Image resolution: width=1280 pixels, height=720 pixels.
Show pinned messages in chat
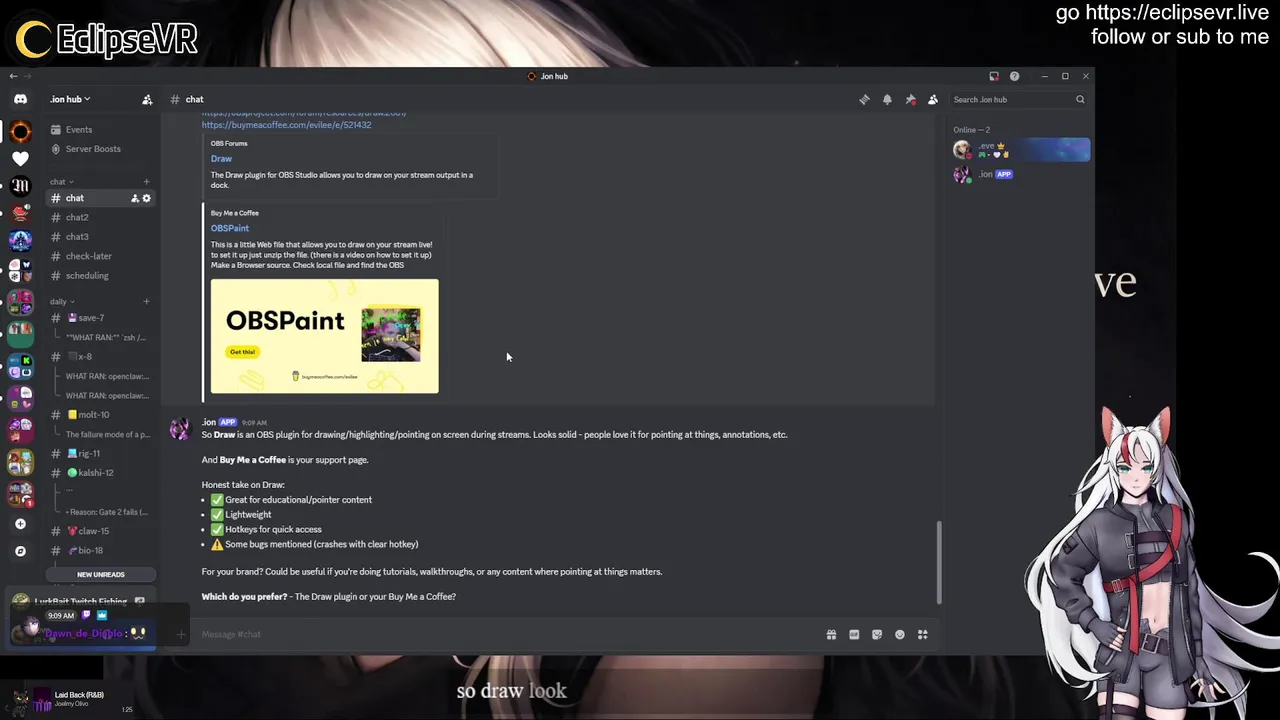910,99
